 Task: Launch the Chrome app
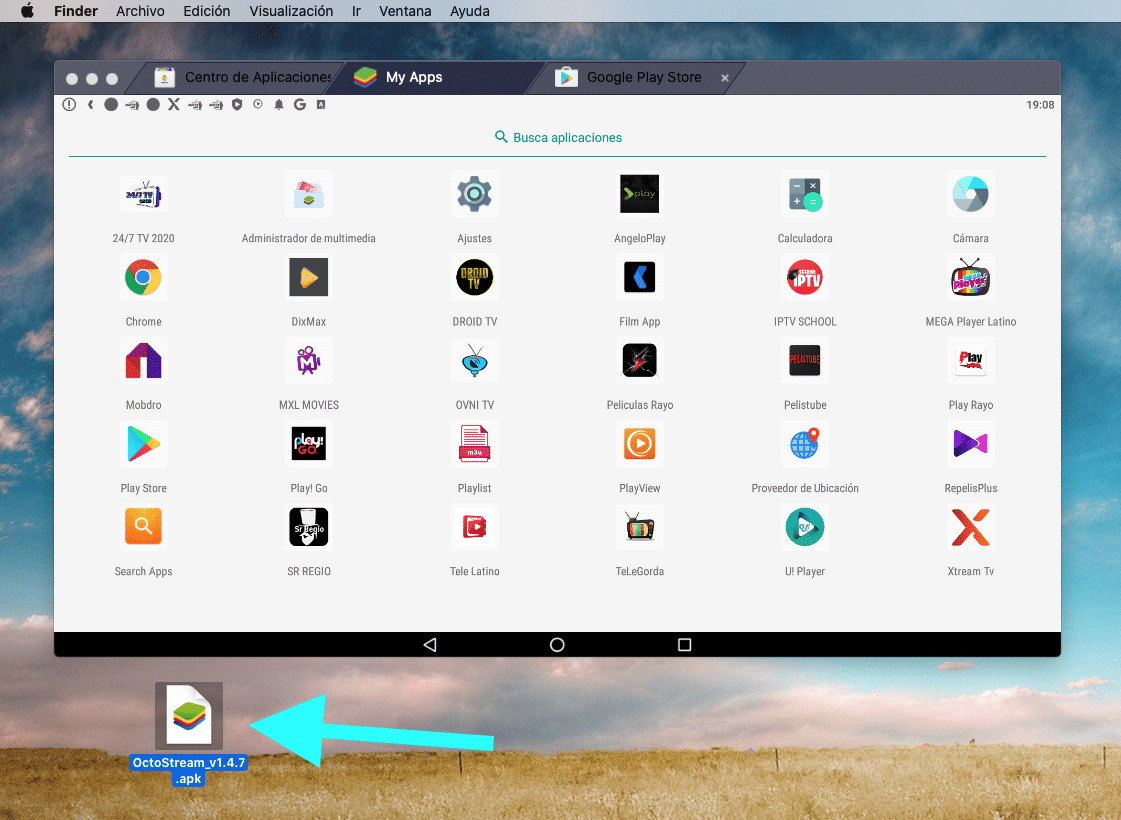click(x=143, y=278)
